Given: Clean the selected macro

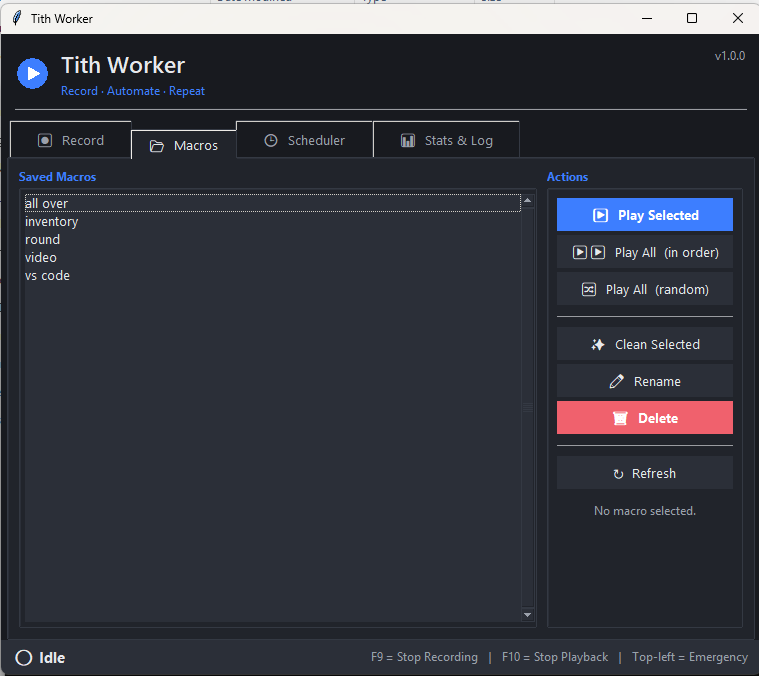Looking at the screenshot, I should pos(645,344).
